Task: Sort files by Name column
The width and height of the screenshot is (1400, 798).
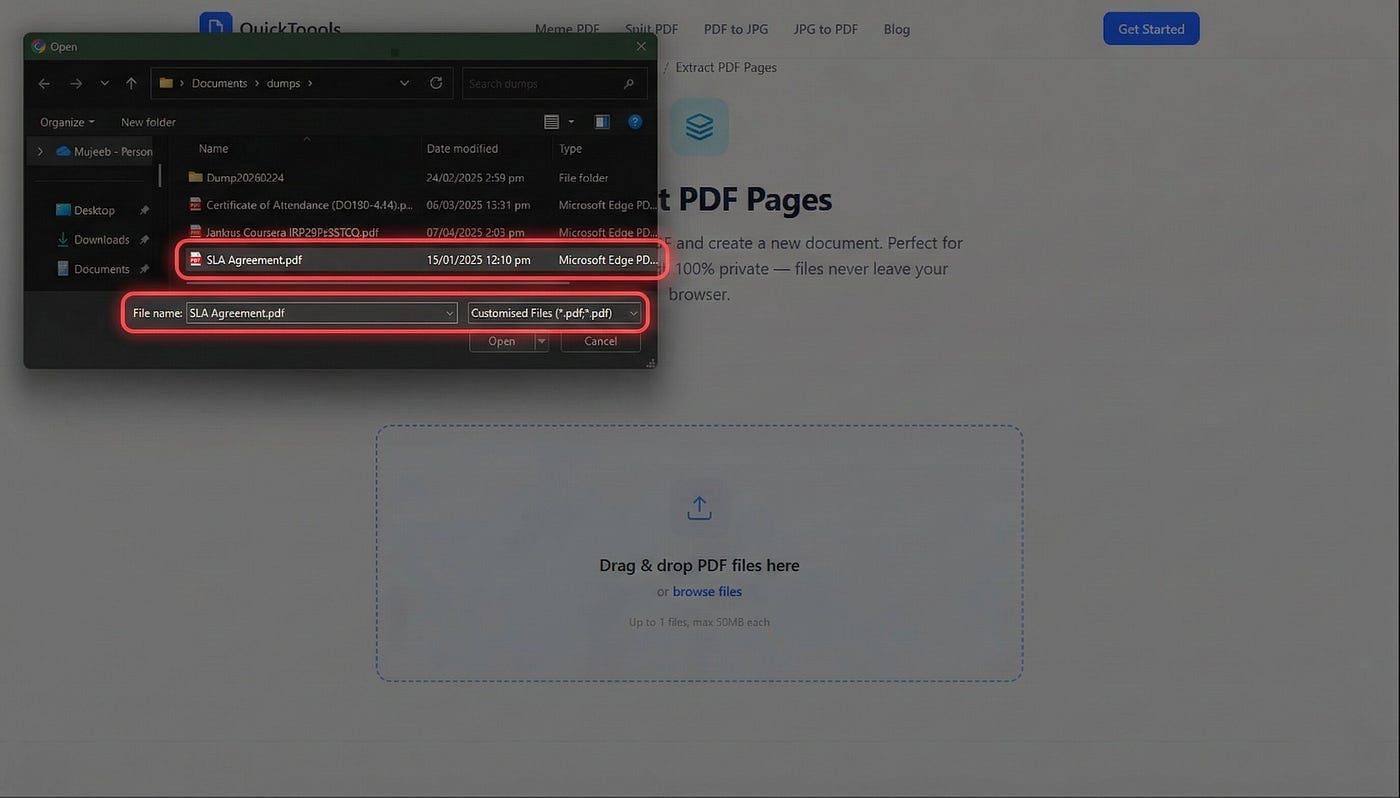Action: [x=213, y=149]
